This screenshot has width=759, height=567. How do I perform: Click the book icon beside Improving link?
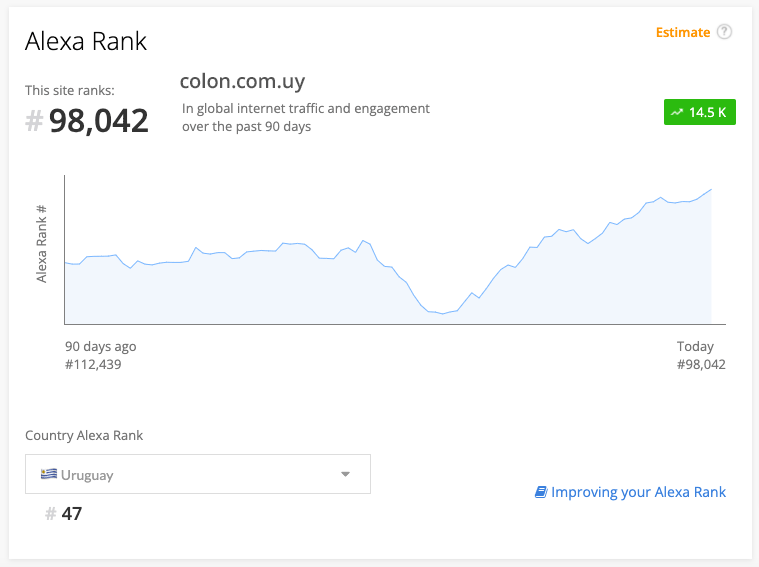541,492
